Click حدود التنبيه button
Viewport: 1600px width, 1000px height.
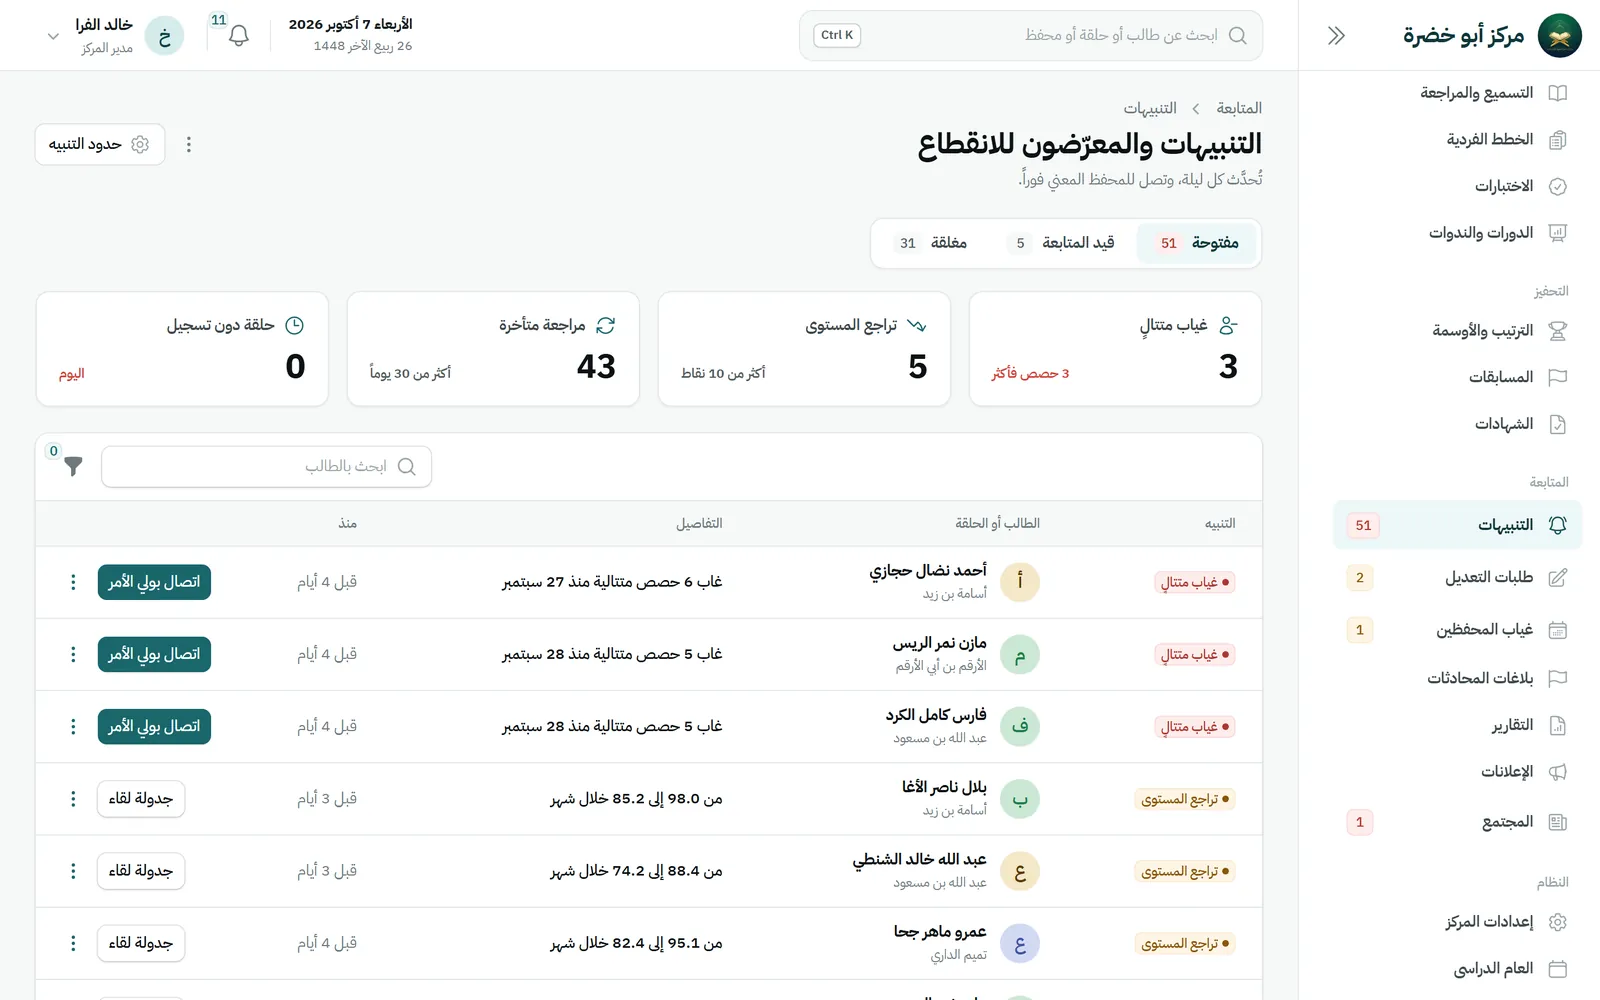point(100,145)
